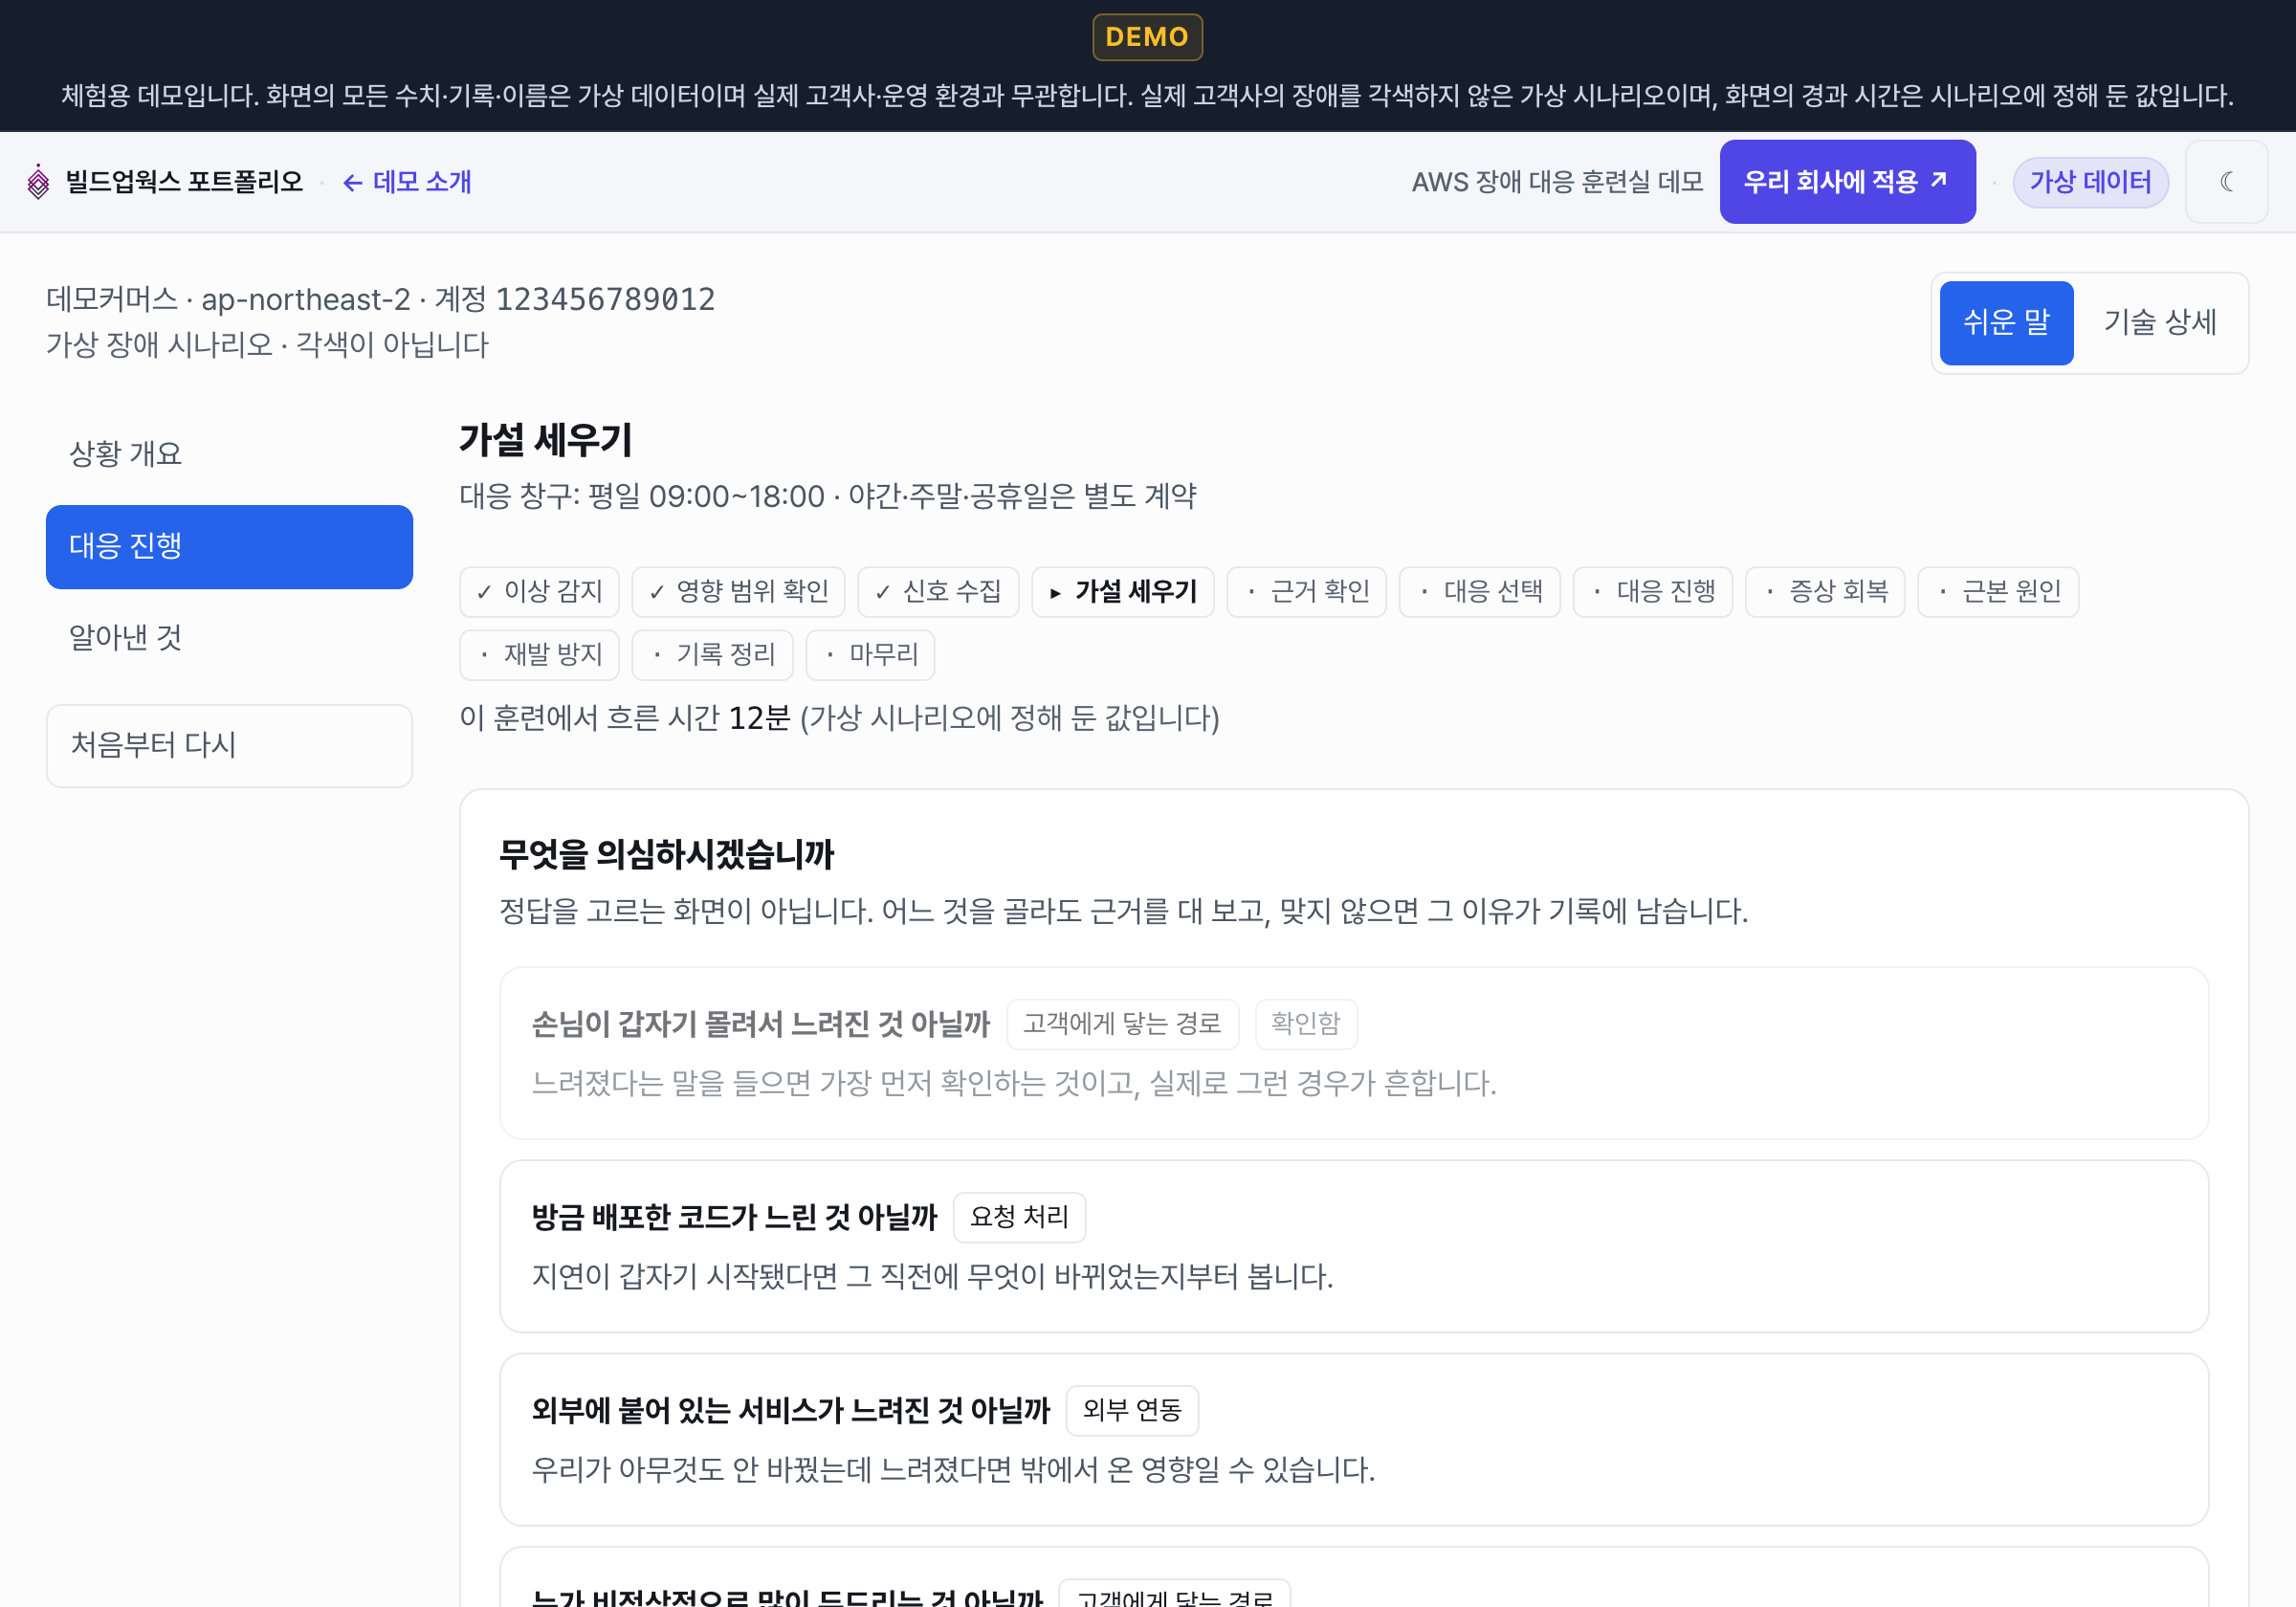Image resolution: width=2296 pixels, height=1607 pixels.
Task: Select the step chip labelled 대응 진행
Action: click(1652, 592)
